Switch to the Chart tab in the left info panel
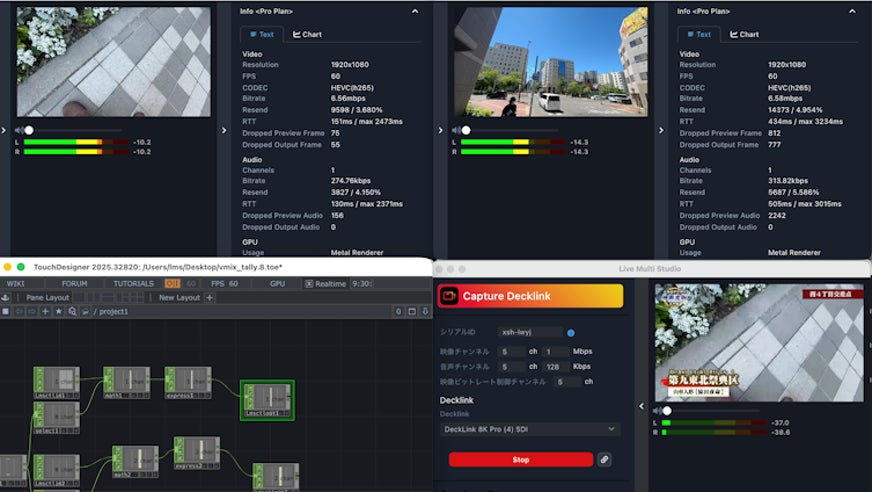This screenshot has width=872, height=492. 308,34
